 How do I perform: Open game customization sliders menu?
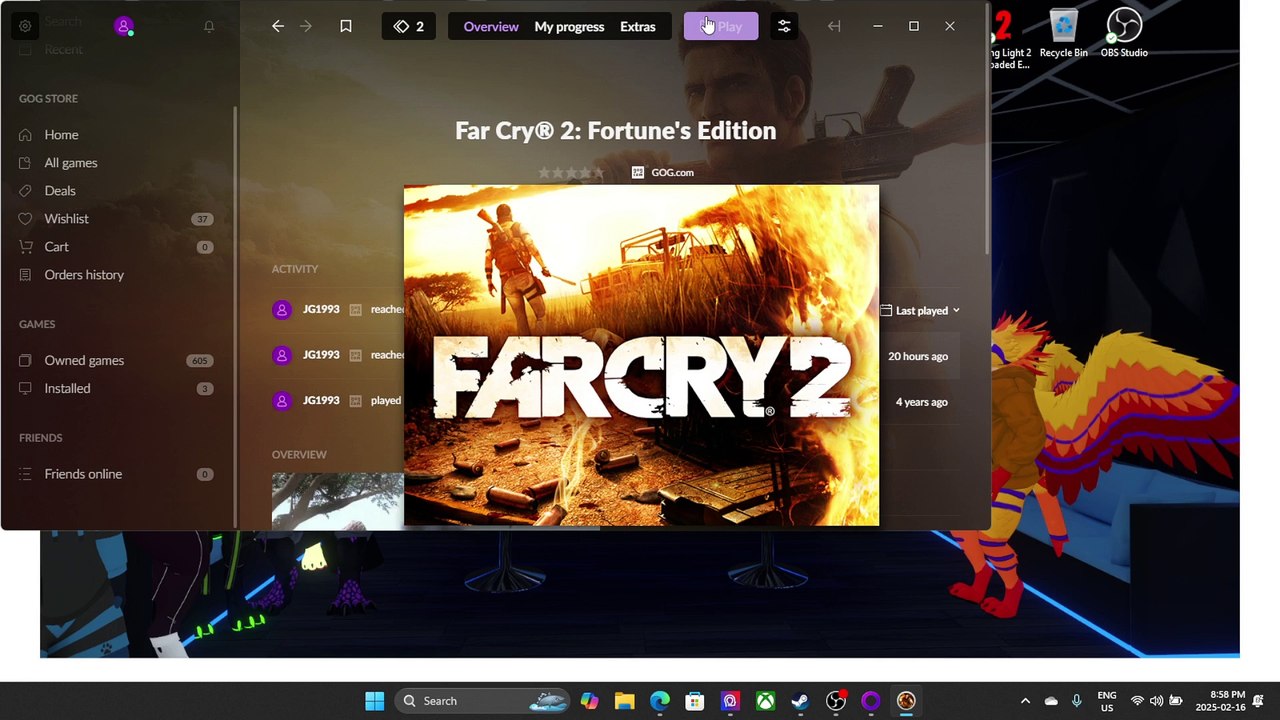click(x=784, y=26)
